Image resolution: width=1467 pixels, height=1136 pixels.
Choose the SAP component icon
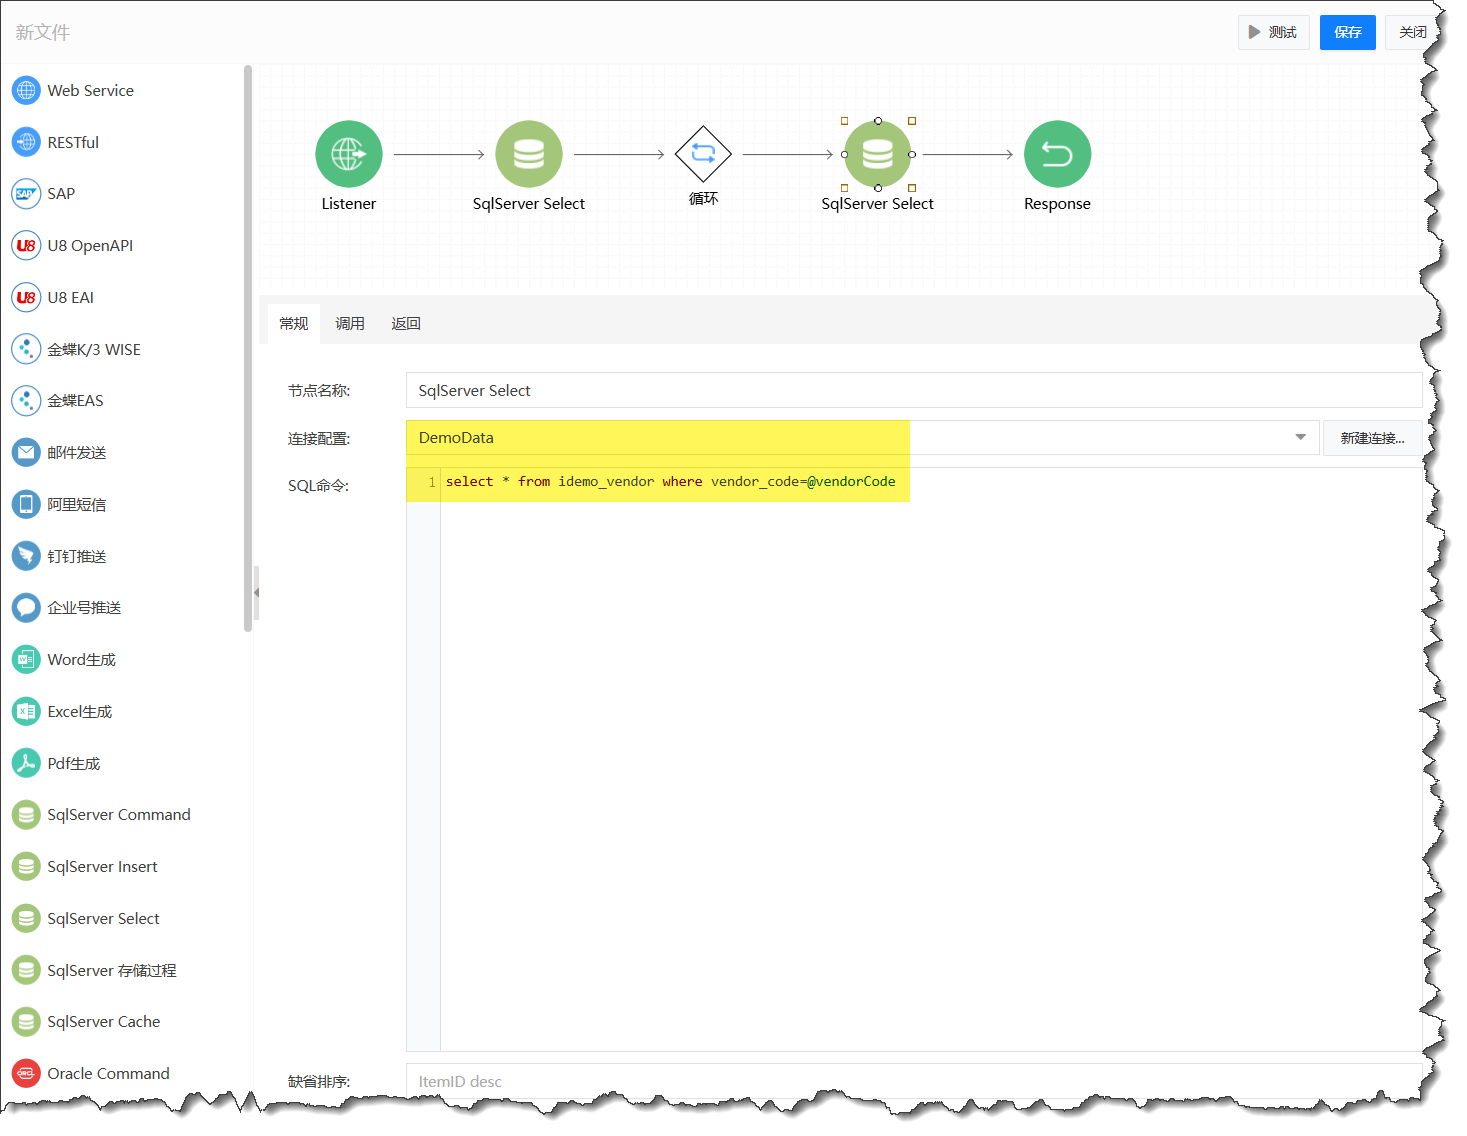coord(26,194)
